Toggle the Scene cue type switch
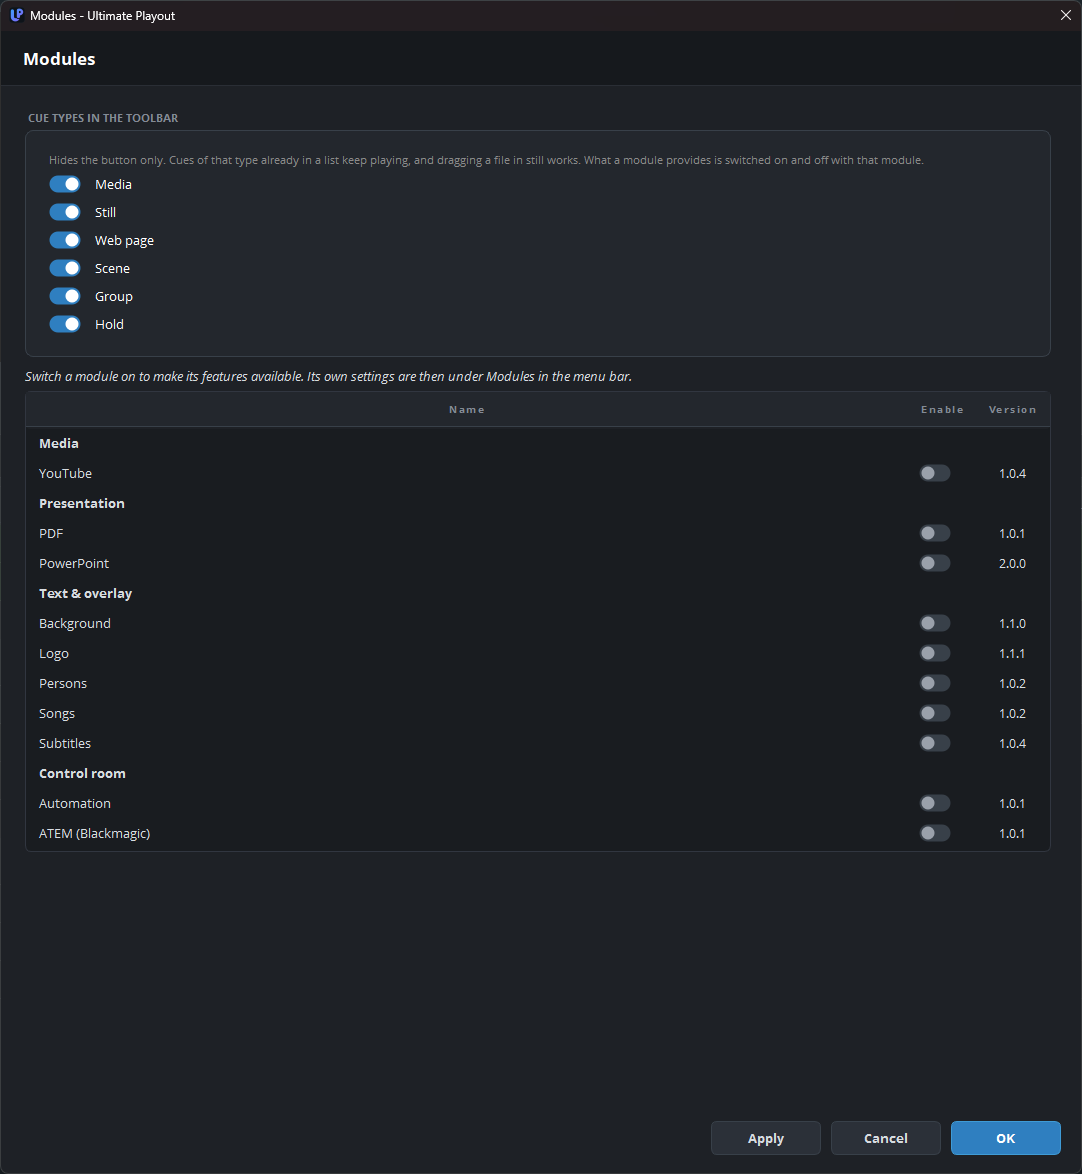The image size is (1082, 1174). [65, 268]
